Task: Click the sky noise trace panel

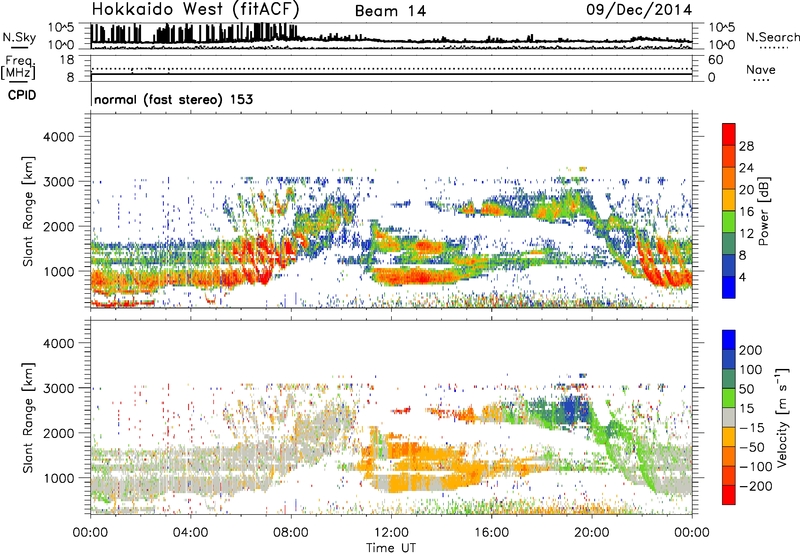Action: coord(391,36)
